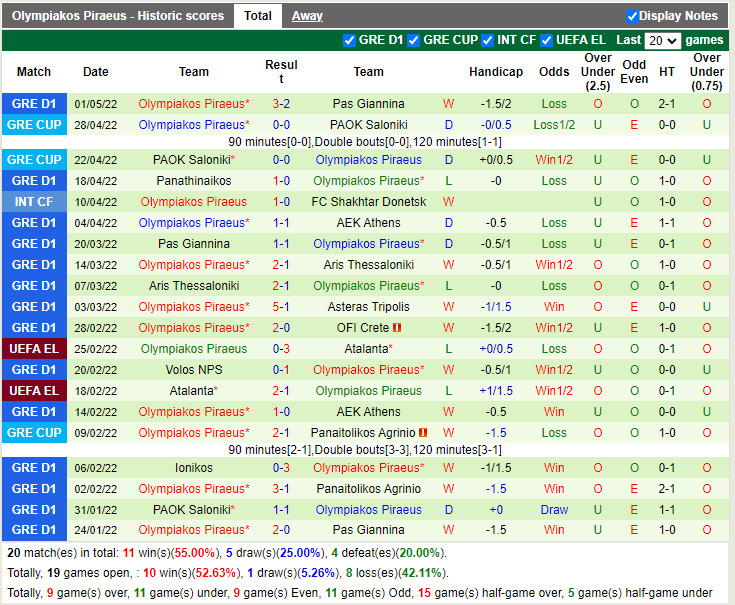
Task: Click the UEFA EL badge on the 18/02/22 row
Action: click(x=34, y=391)
